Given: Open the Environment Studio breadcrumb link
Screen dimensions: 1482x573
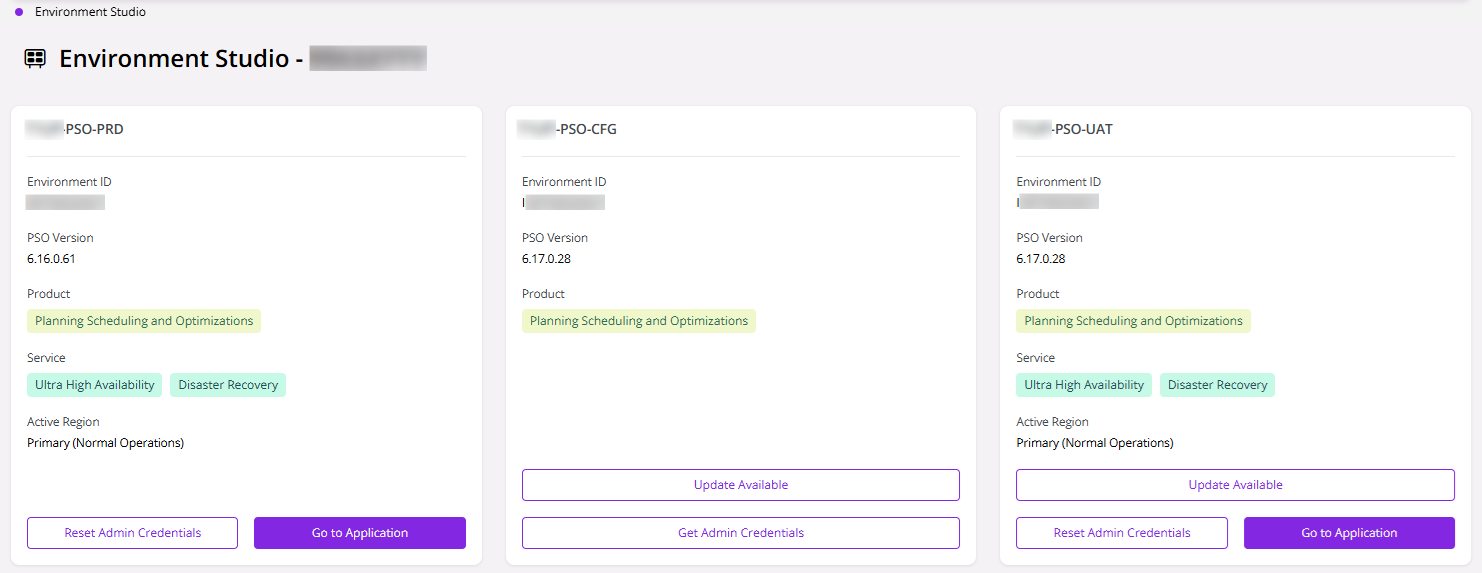Looking at the screenshot, I should [90, 12].
